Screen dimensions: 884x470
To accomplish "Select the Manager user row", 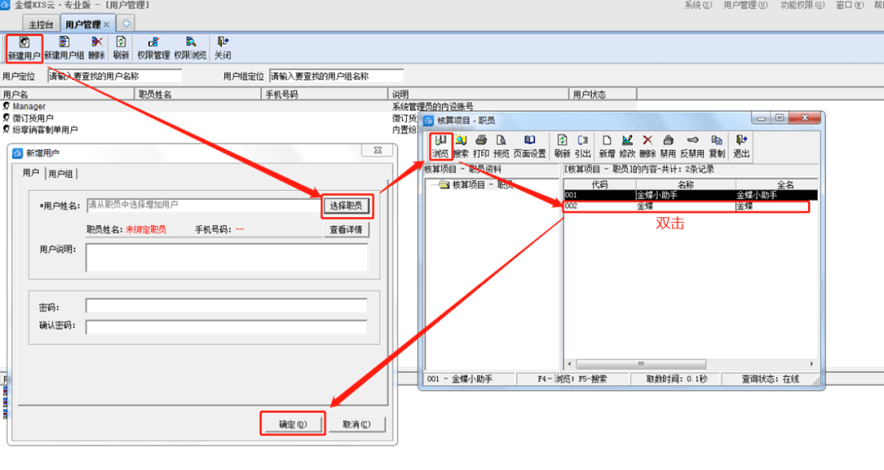I will (319, 106).
